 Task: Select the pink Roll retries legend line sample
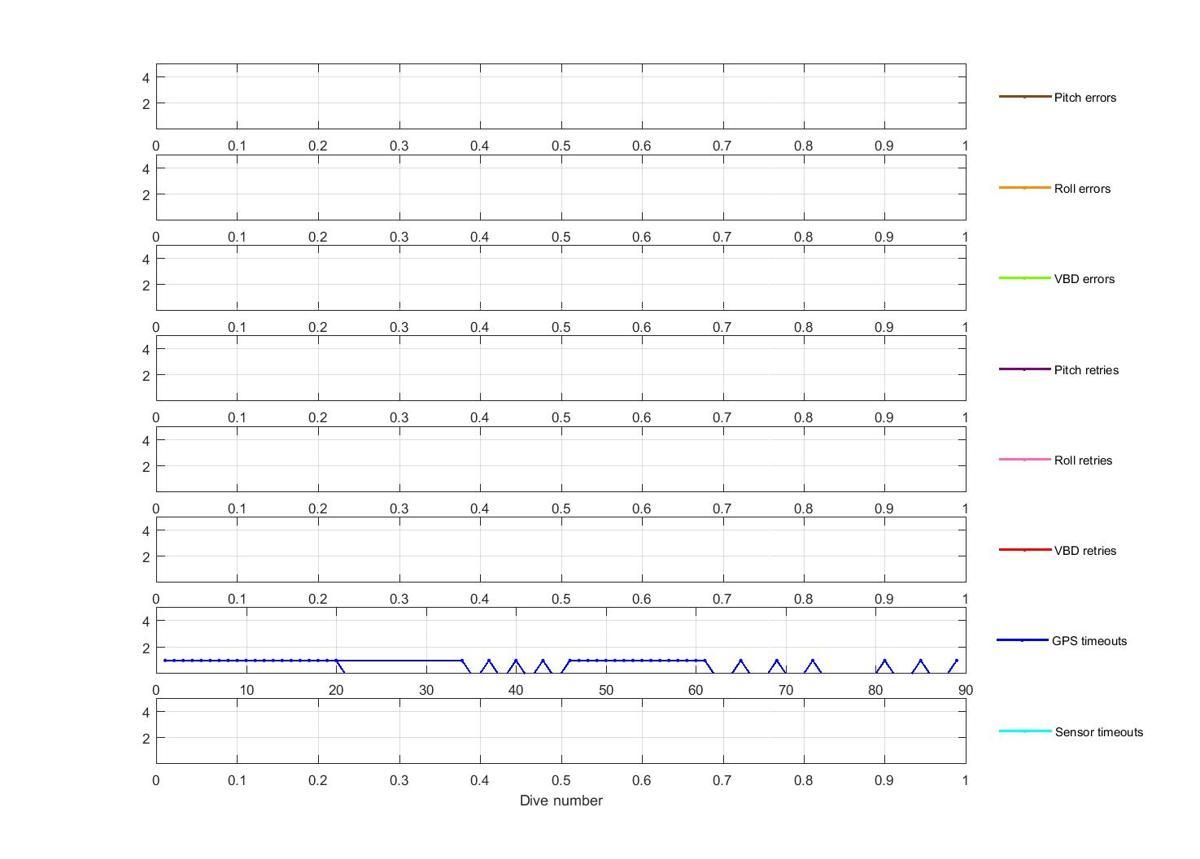[1025, 460]
